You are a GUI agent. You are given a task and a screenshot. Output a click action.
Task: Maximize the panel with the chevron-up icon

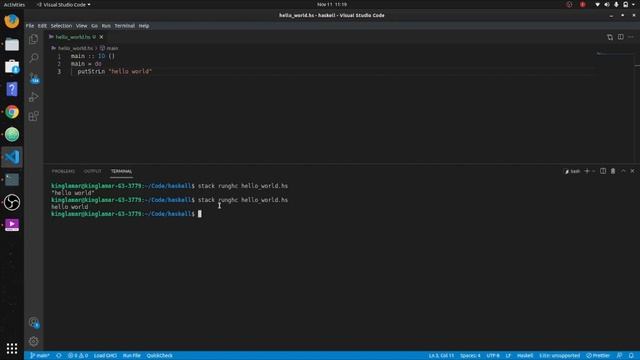(623, 171)
